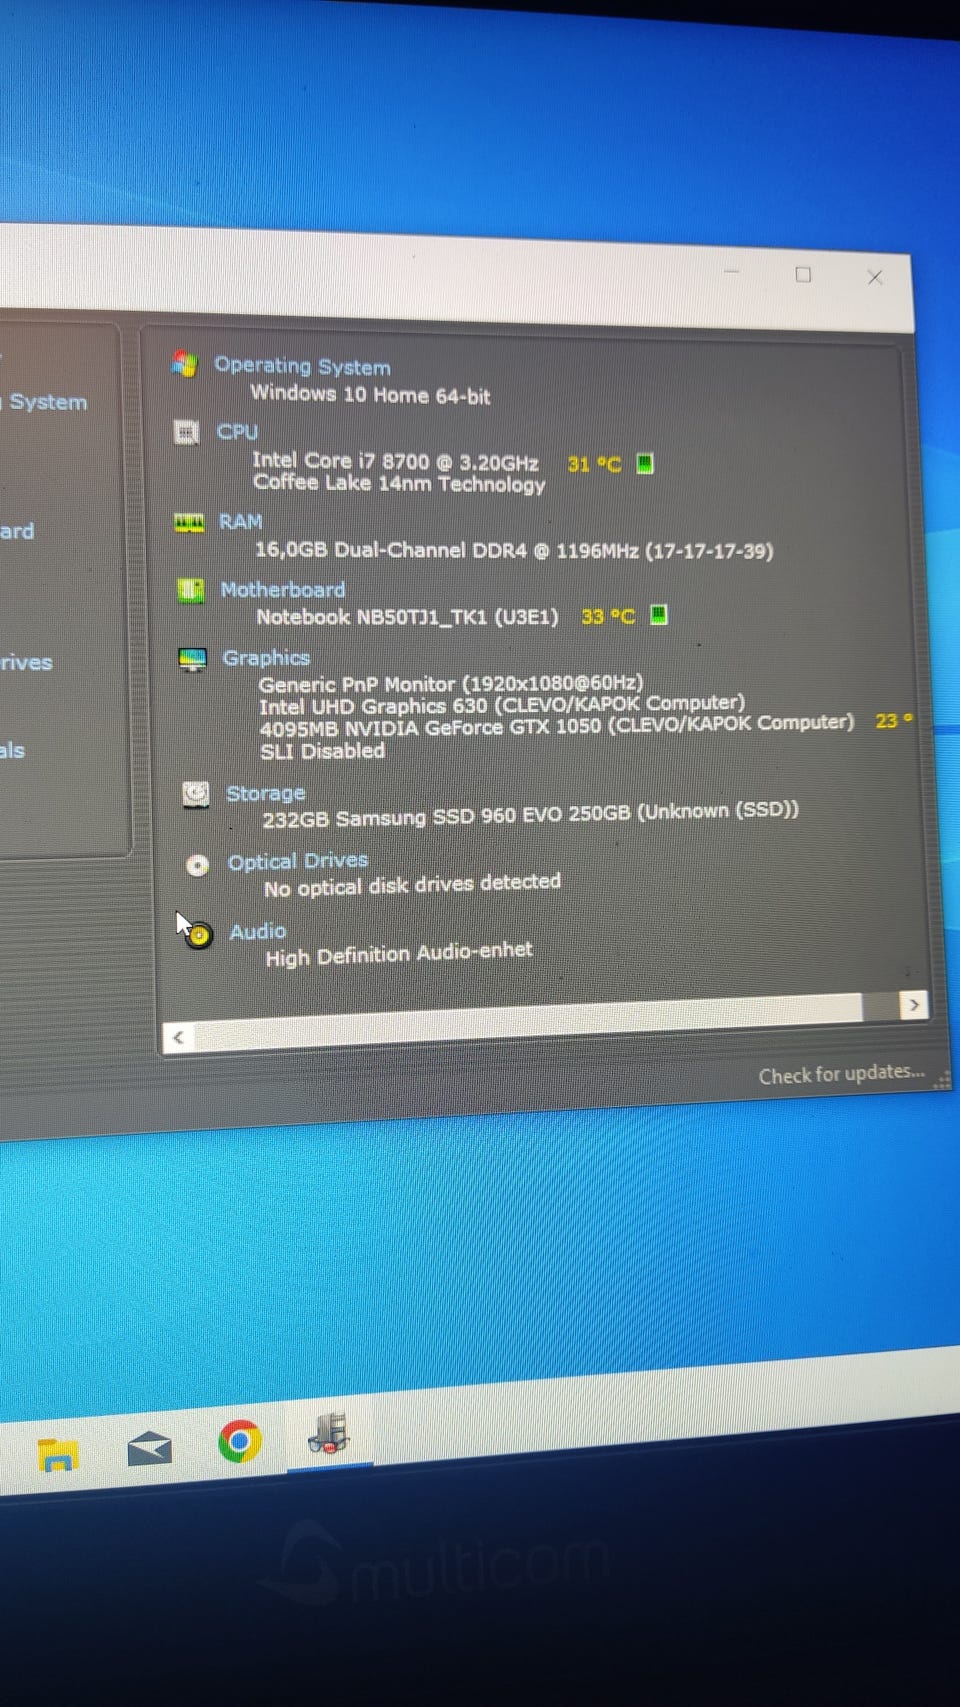
Task: Select the Notebook NB50TJ1_TK1 (U3E1) text
Action: point(407,617)
